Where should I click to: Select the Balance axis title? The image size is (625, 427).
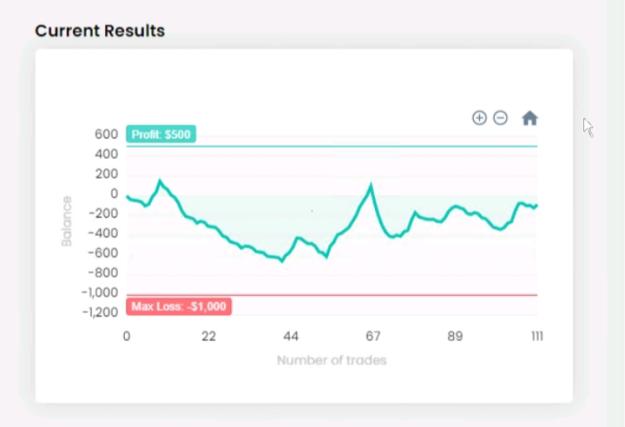pyautogui.click(x=67, y=221)
